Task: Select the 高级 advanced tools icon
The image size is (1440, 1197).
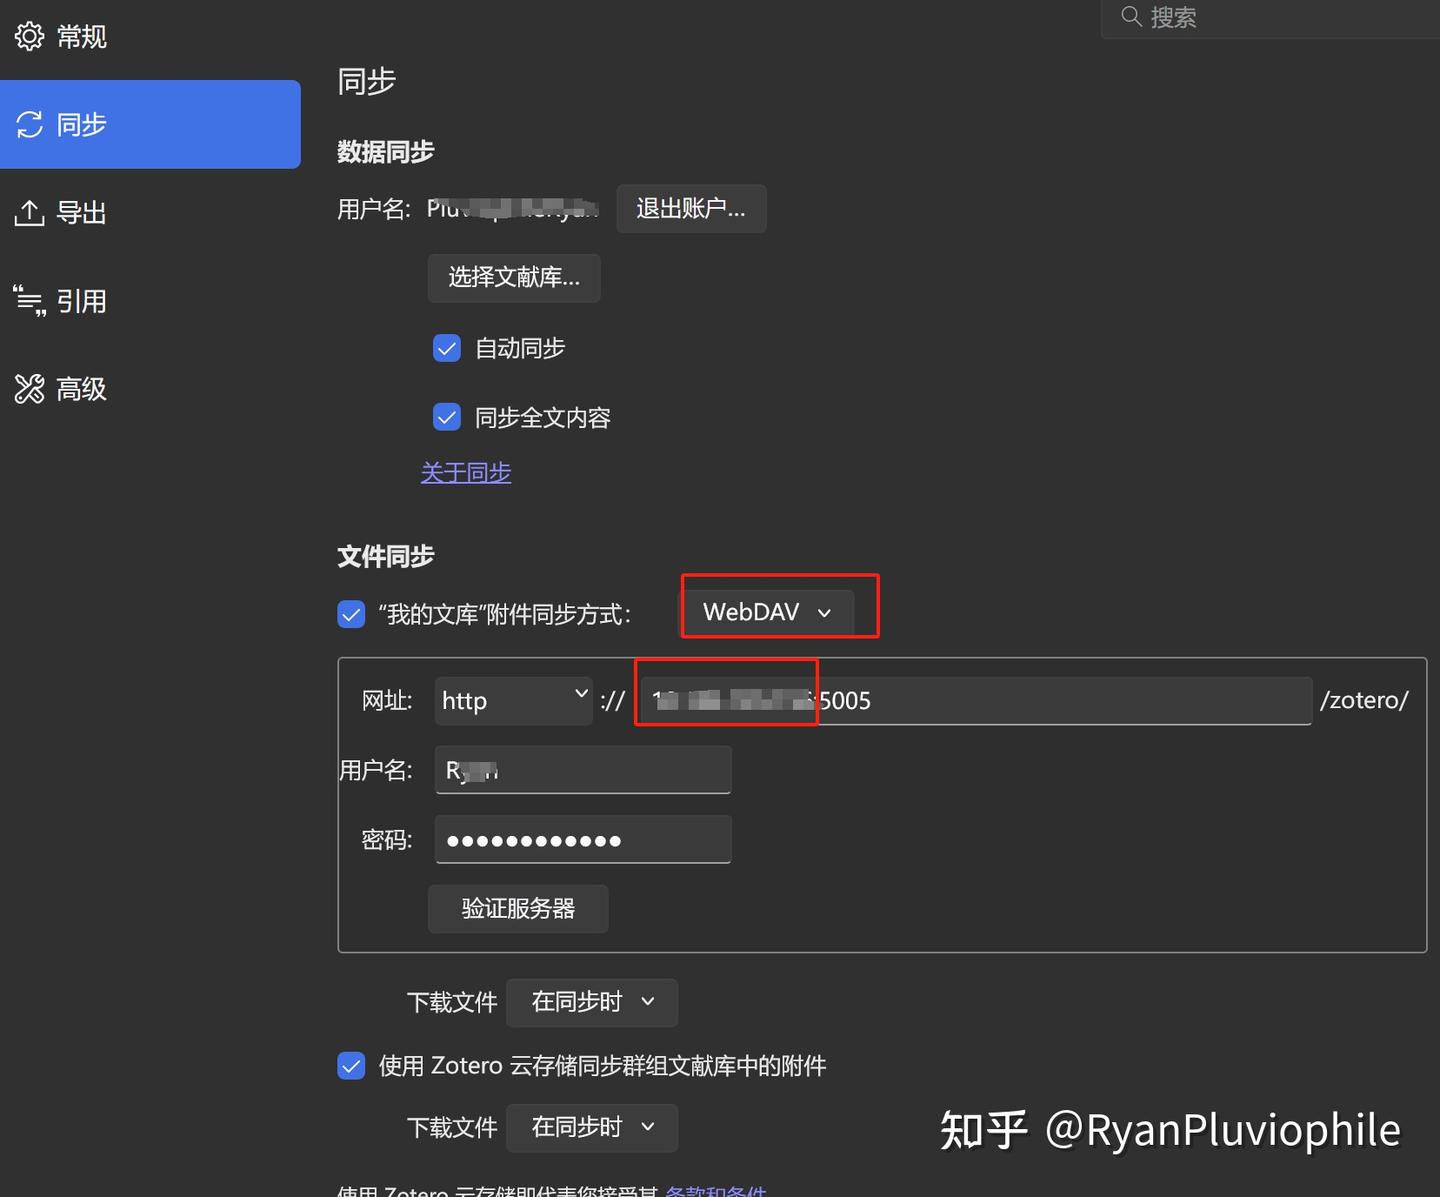Action: click(x=30, y=388)
